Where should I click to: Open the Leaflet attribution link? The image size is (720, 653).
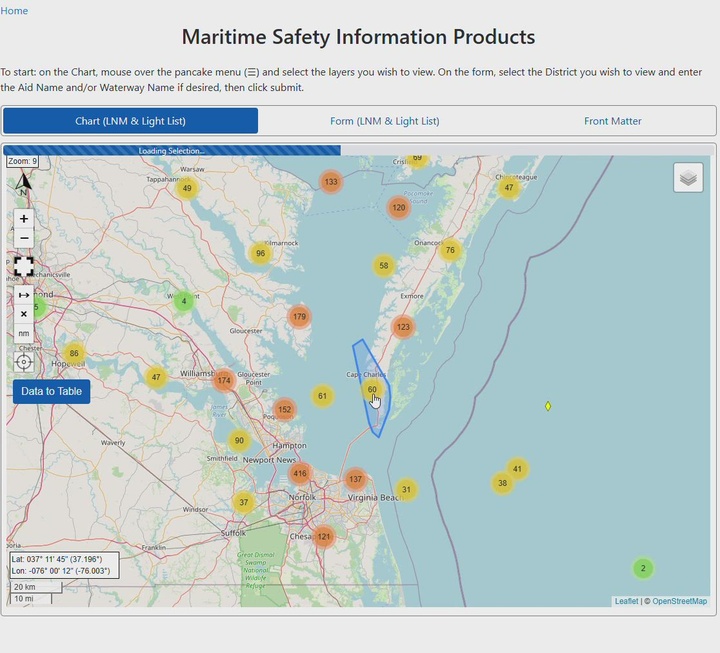click(x=626, y=601)
